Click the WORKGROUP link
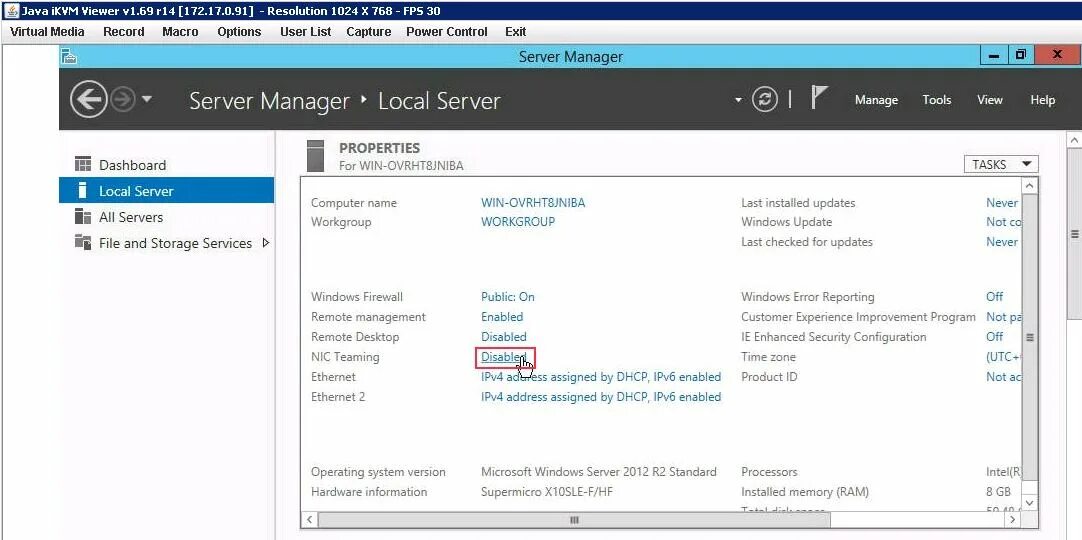The image size is (1082, 540). (x=518, y=222)
